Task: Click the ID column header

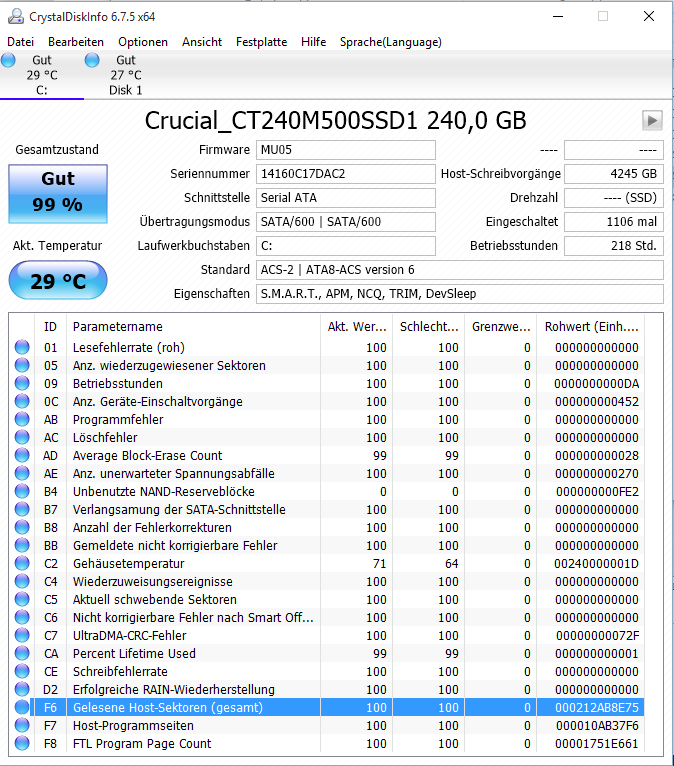Action: click(50, 326)
